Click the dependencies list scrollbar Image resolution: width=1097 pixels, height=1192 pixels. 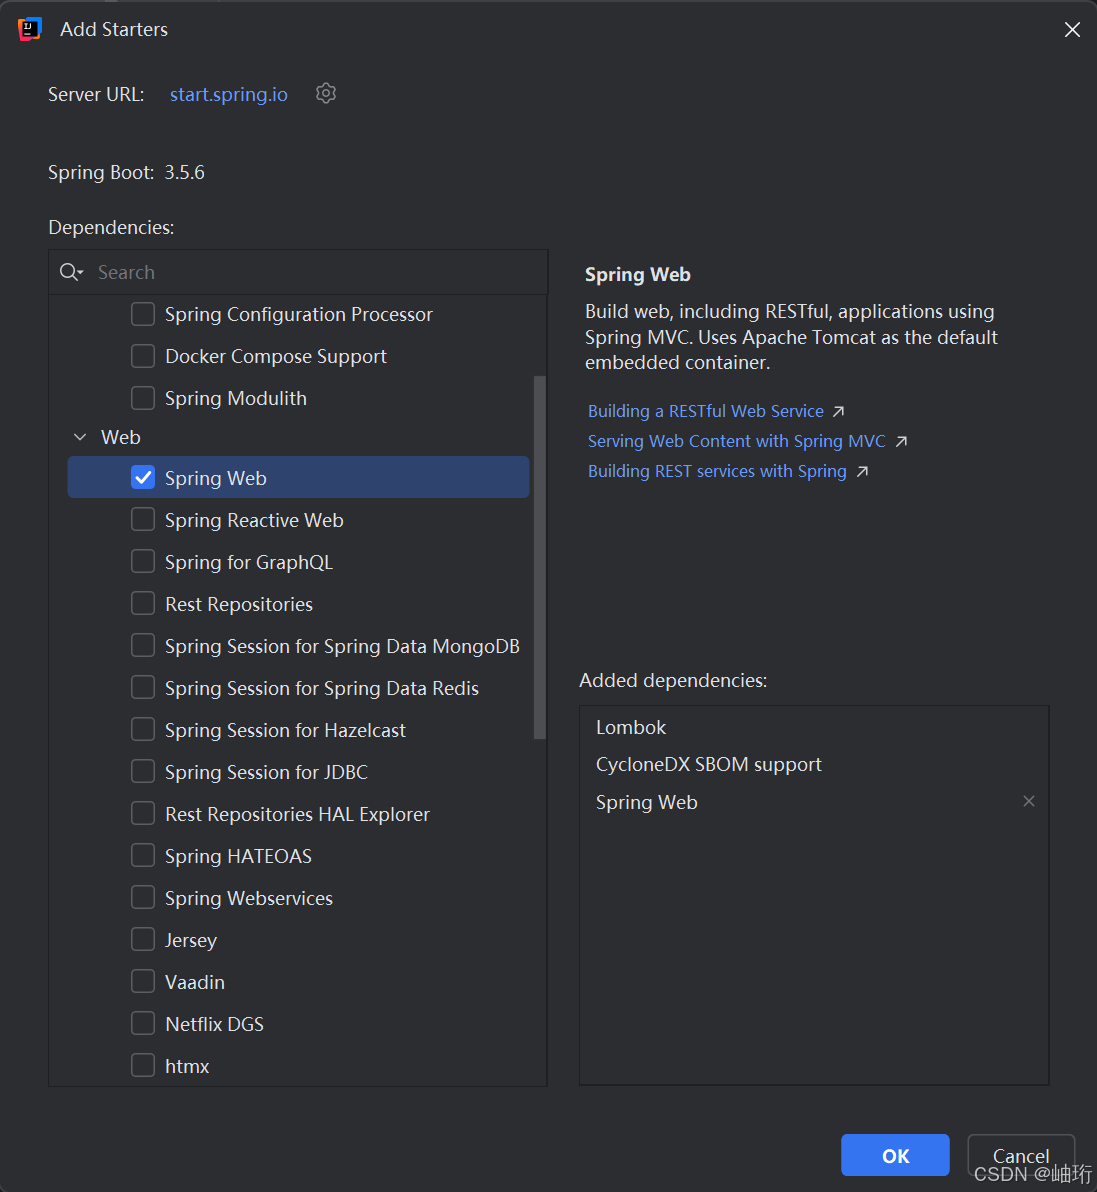[540, 557]
